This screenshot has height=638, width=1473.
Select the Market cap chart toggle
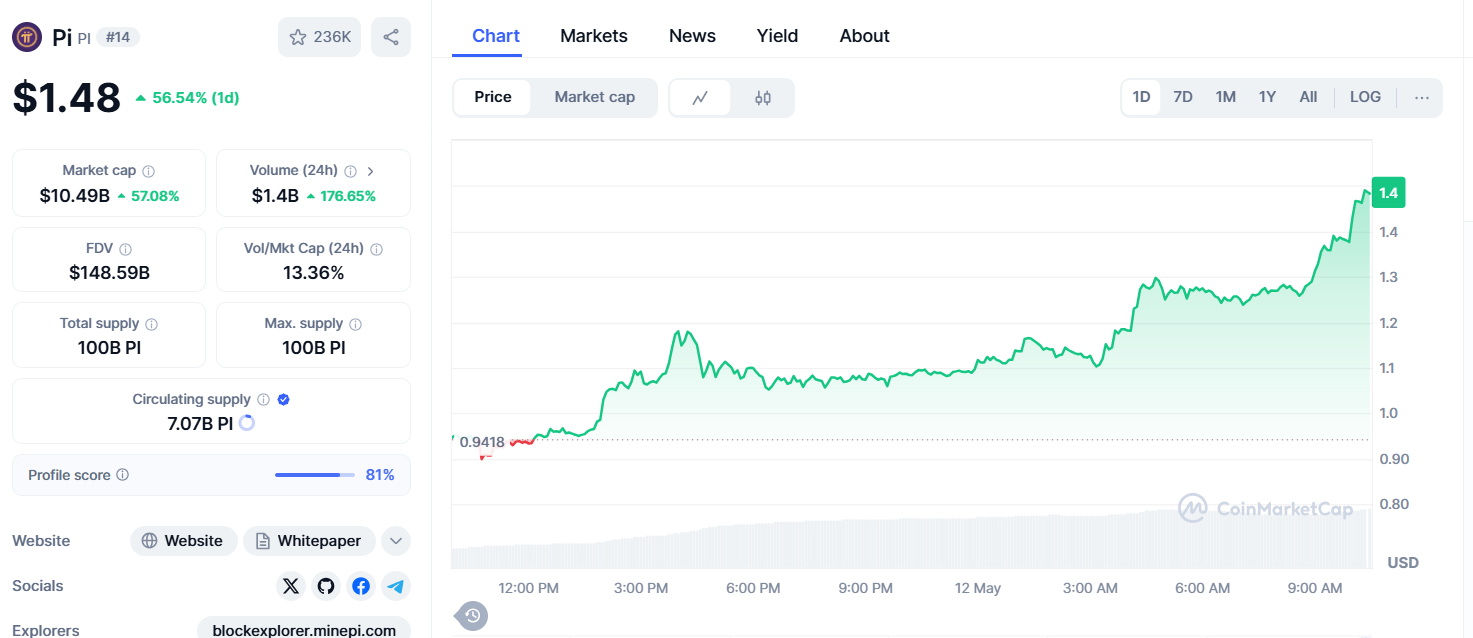point(595,97)
